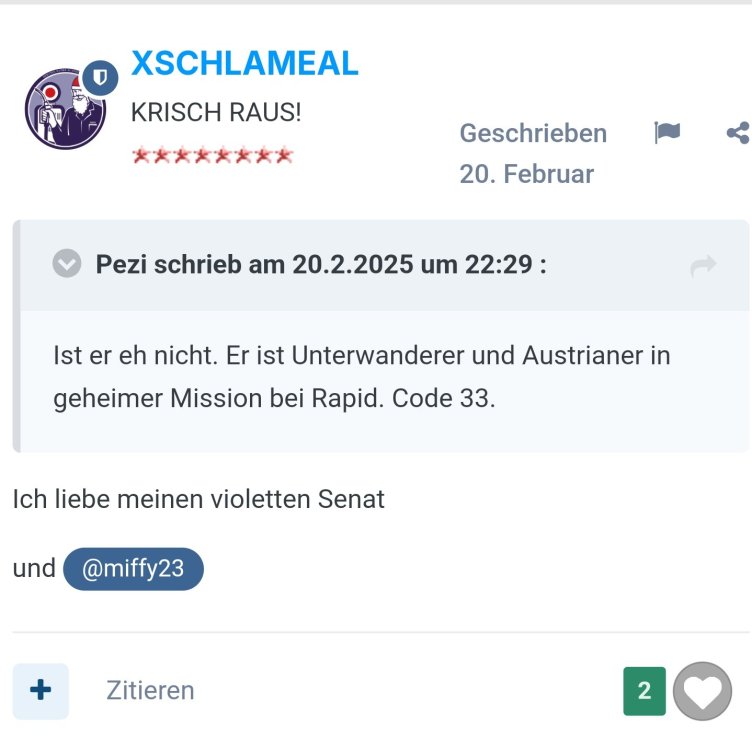Click the @miffy23 mention tag
This screenshot has height=750, width=752.
(x=133, y=569)
